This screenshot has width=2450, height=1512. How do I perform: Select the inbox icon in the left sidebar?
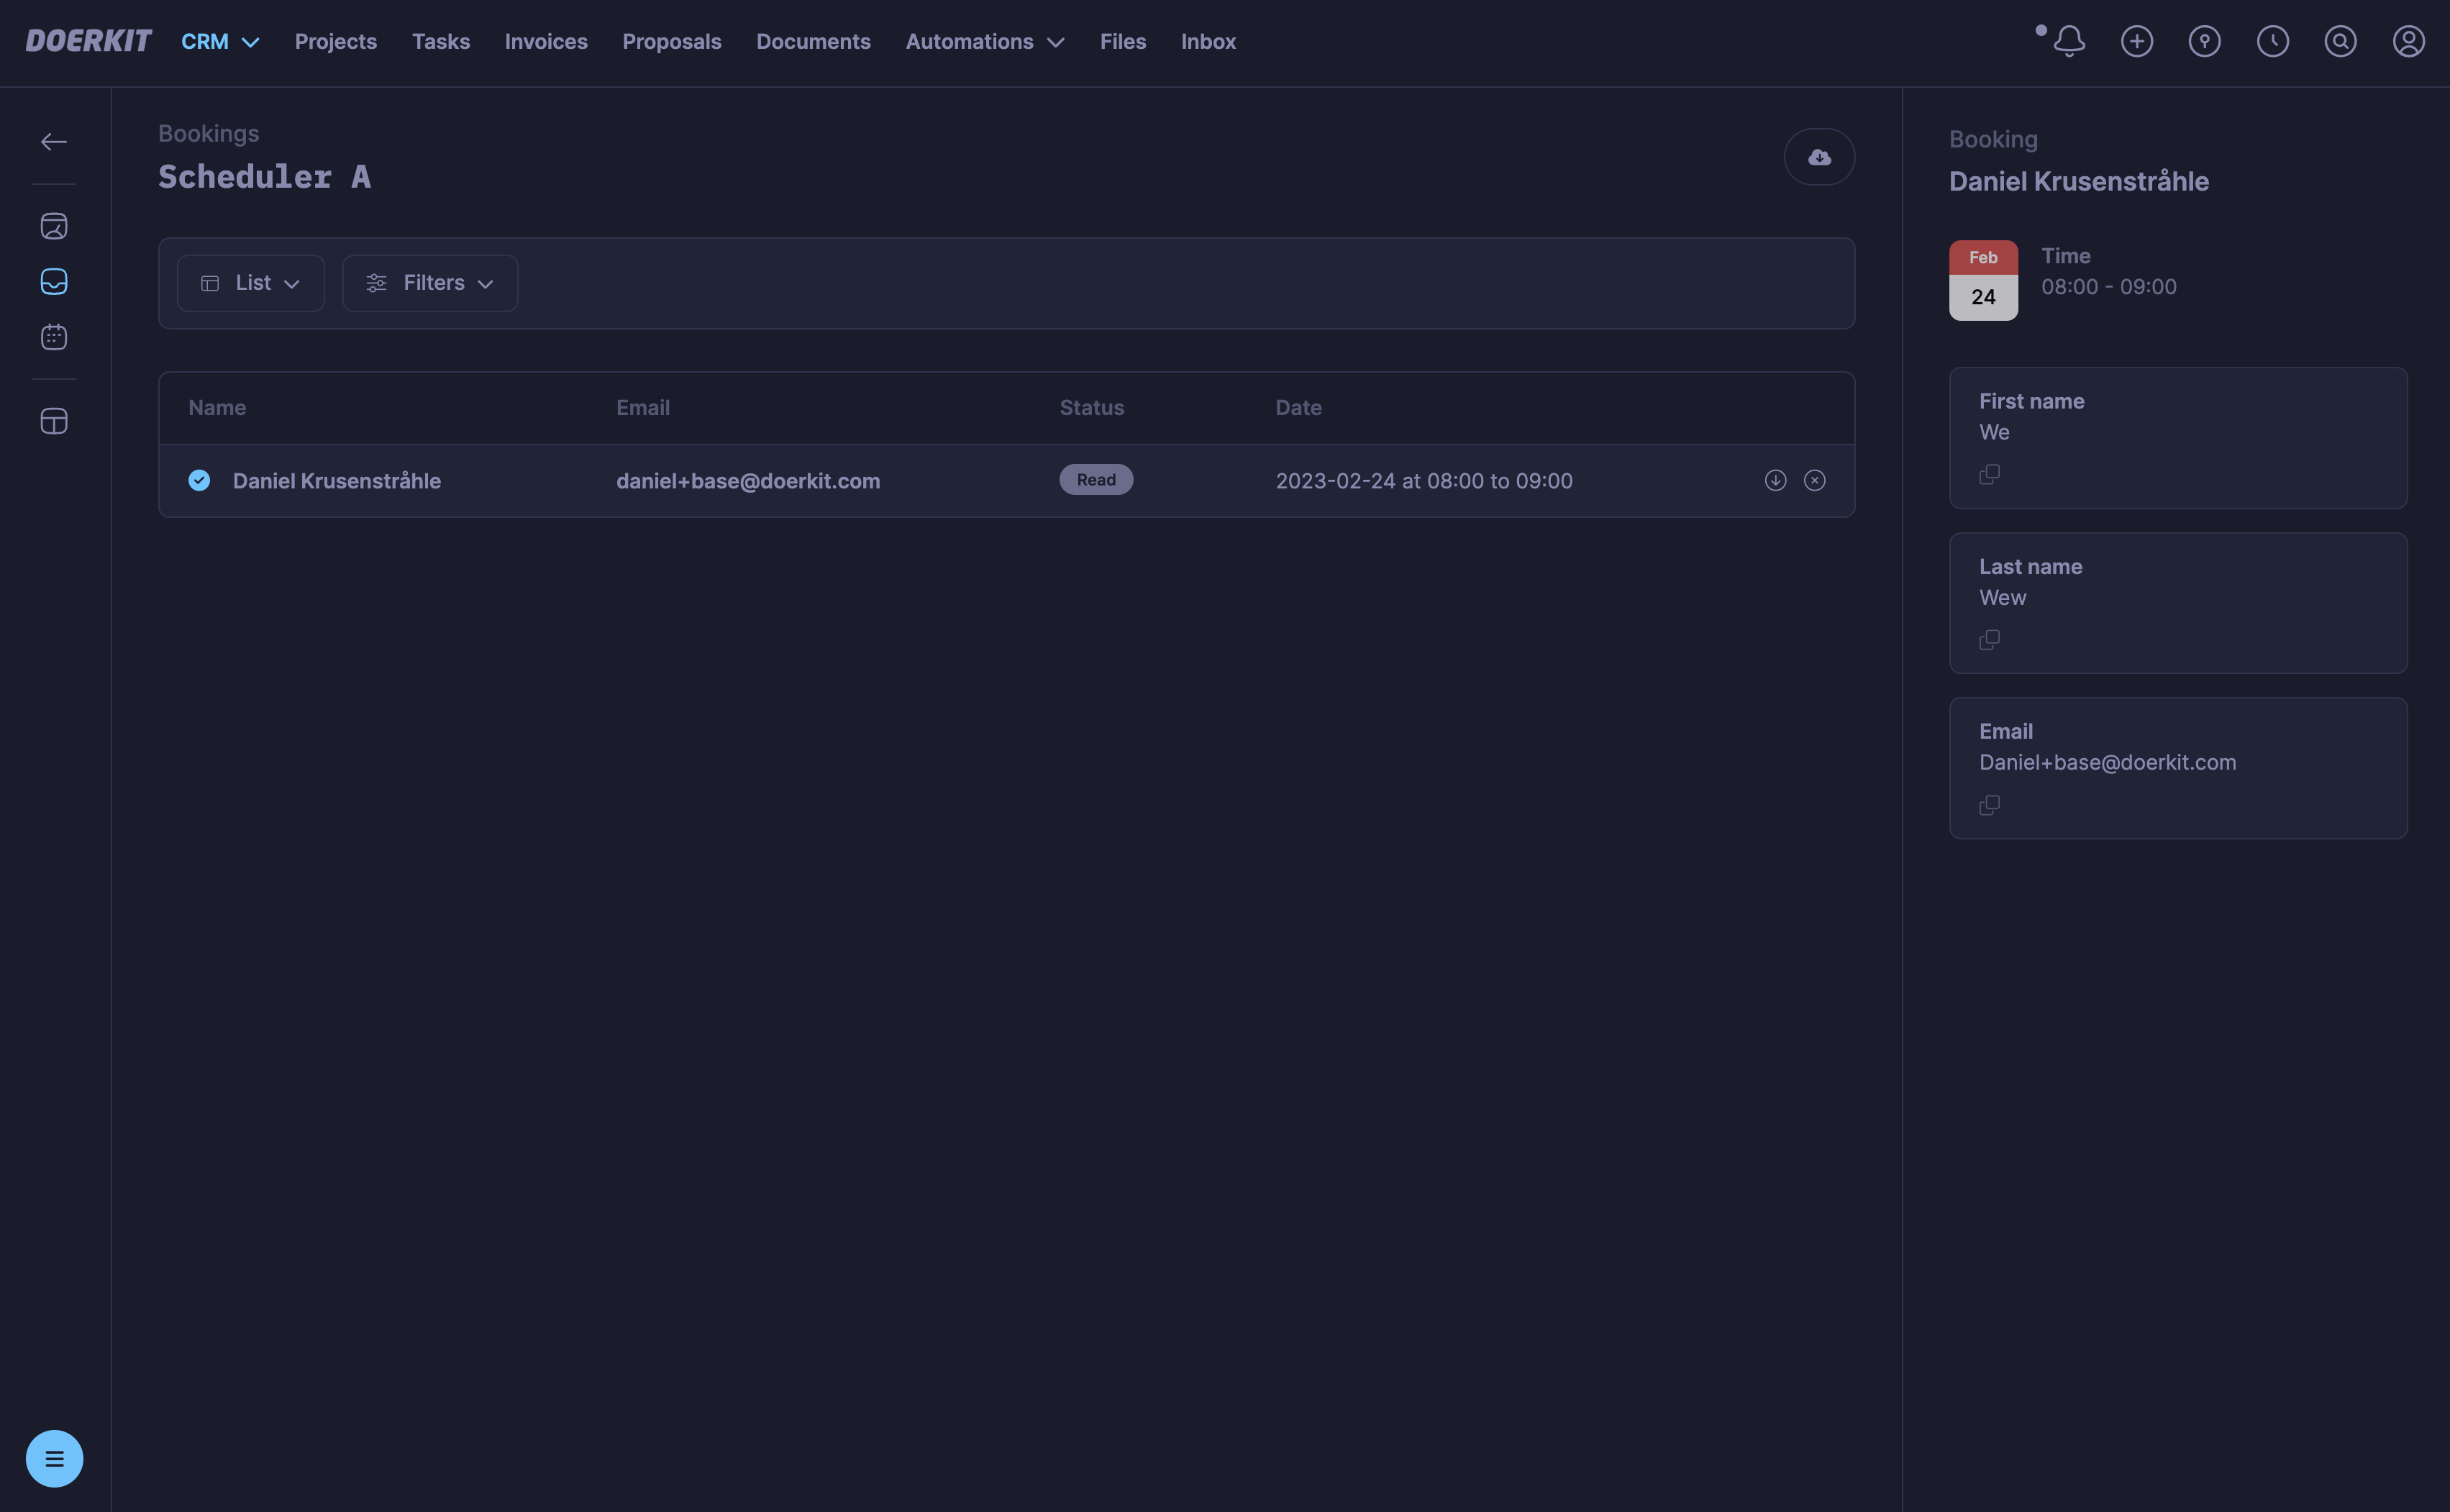(54, 281)
